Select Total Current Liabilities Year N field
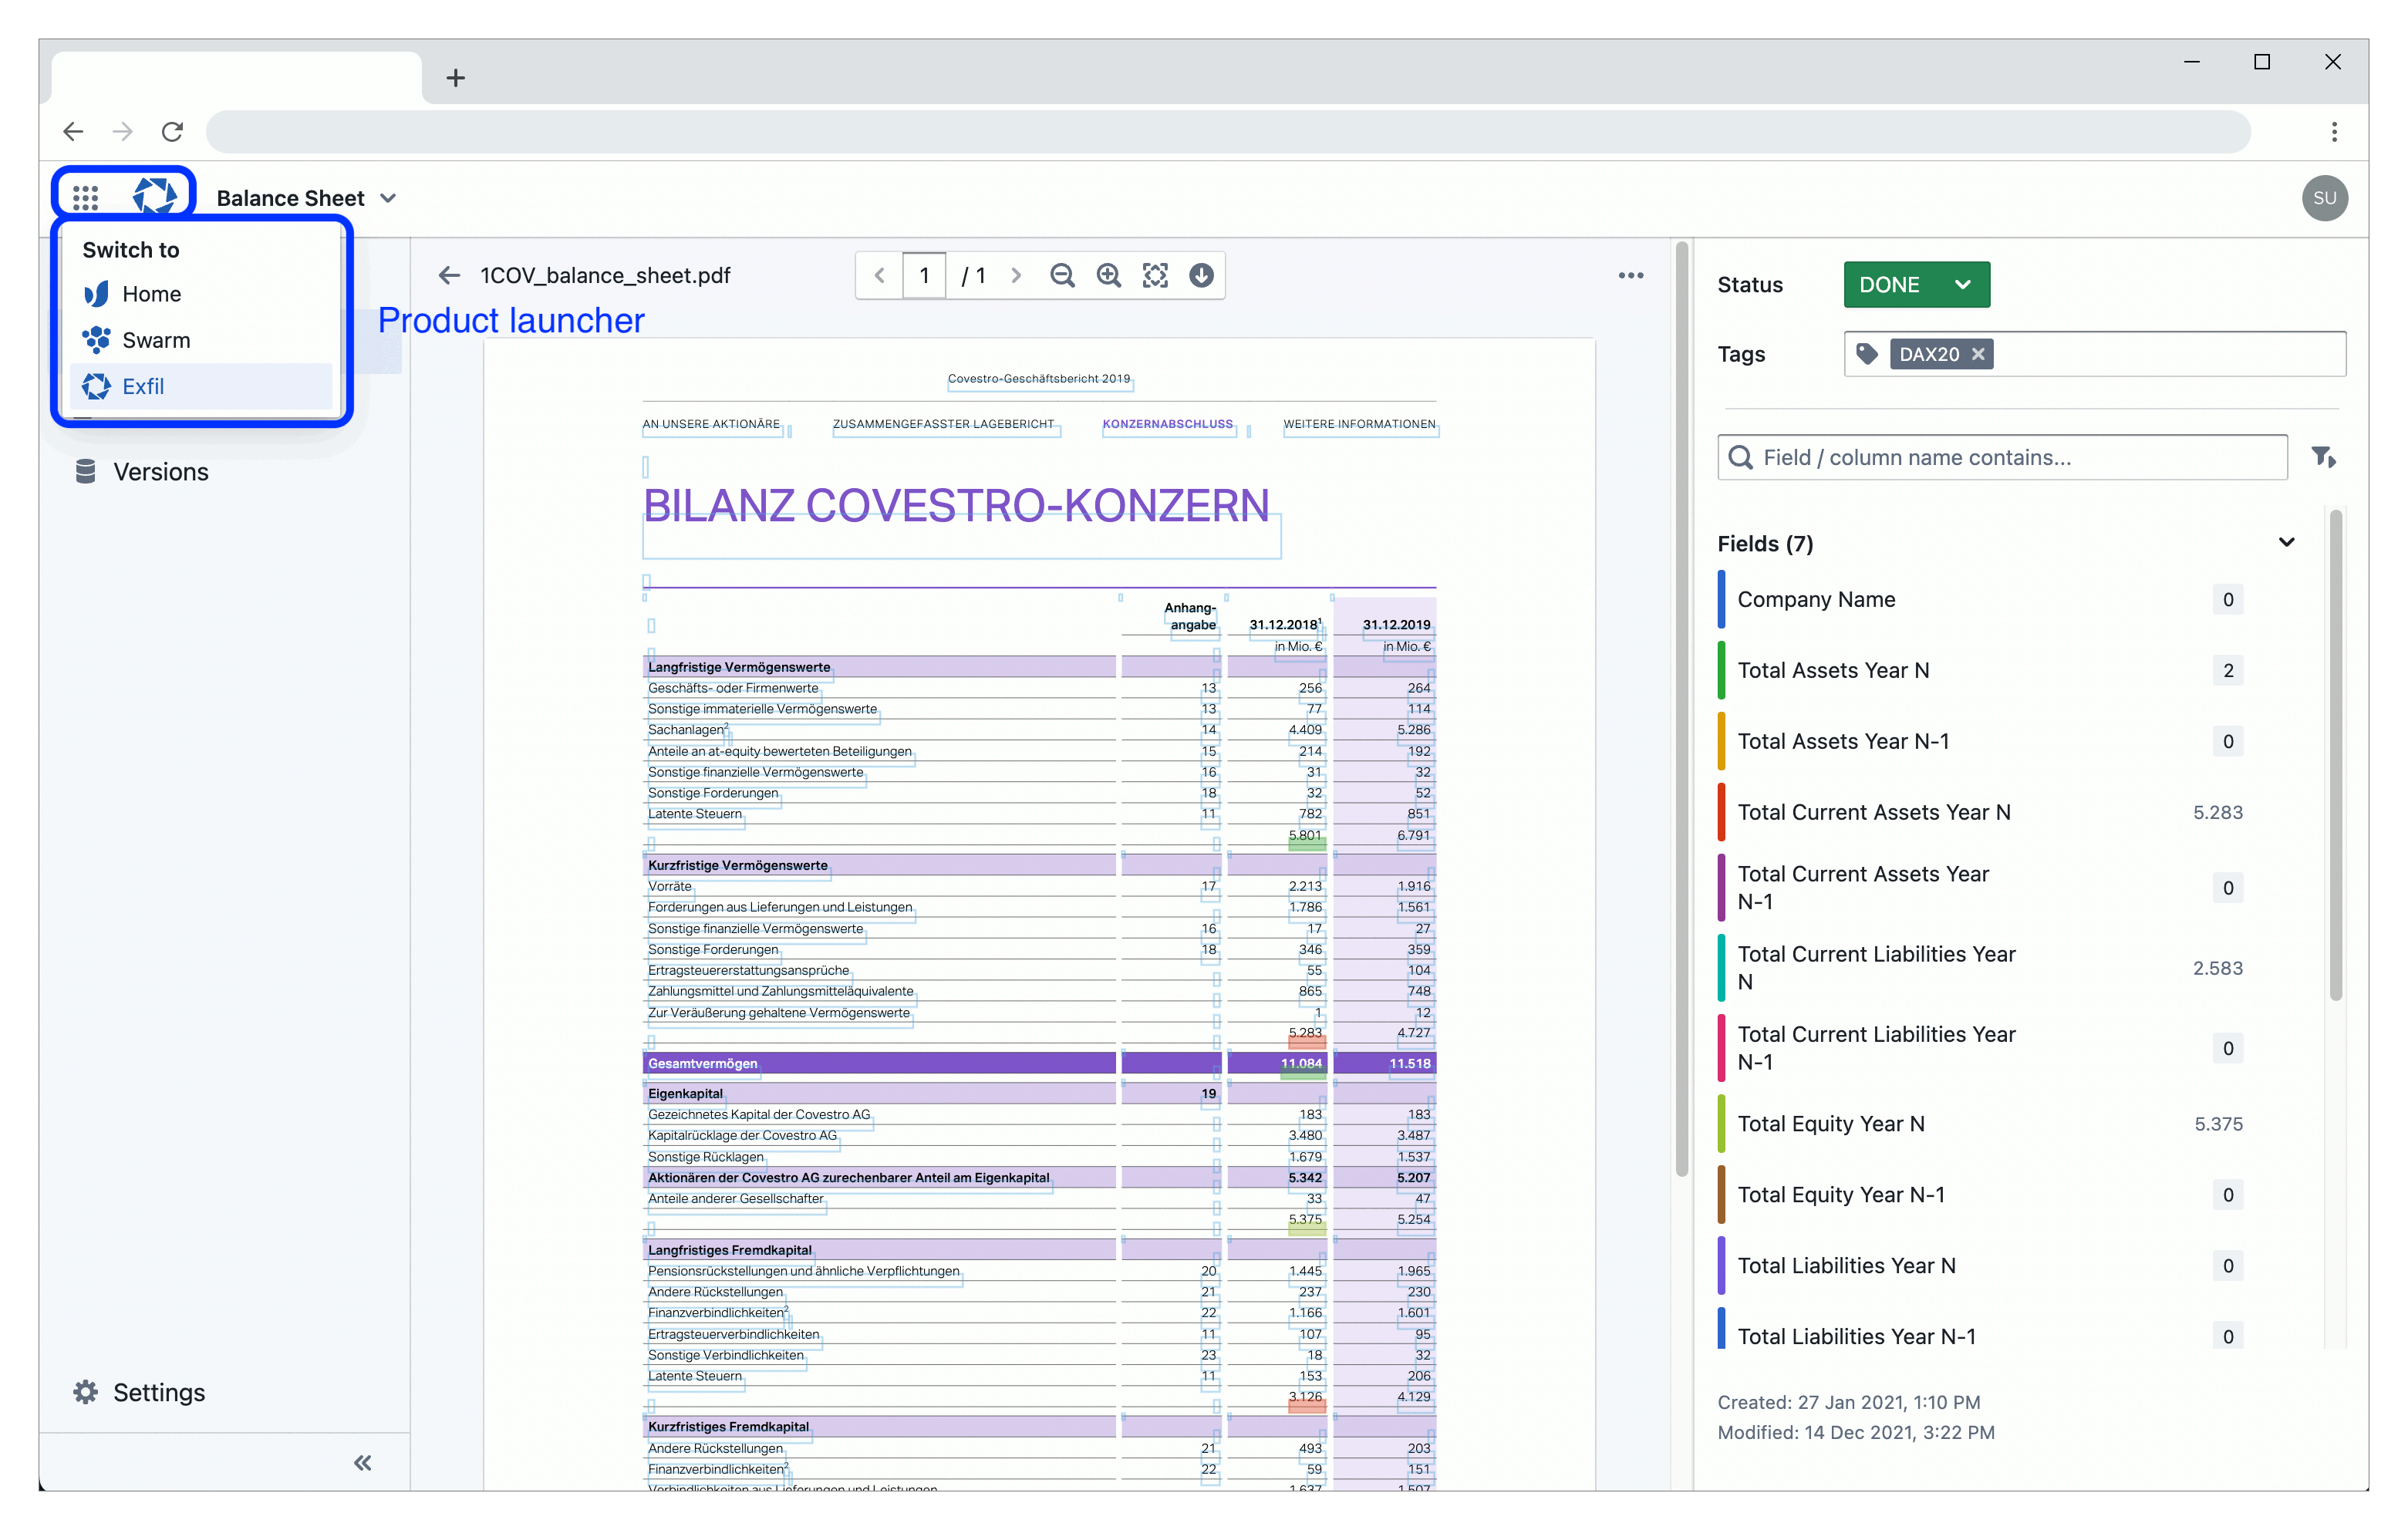 1980,968
